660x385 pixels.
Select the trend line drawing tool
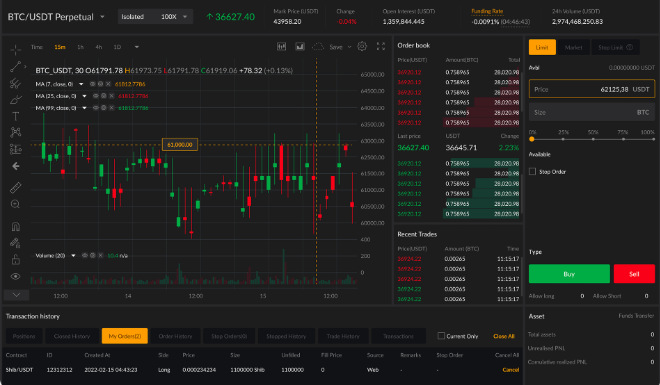click(x=16, y=66)
